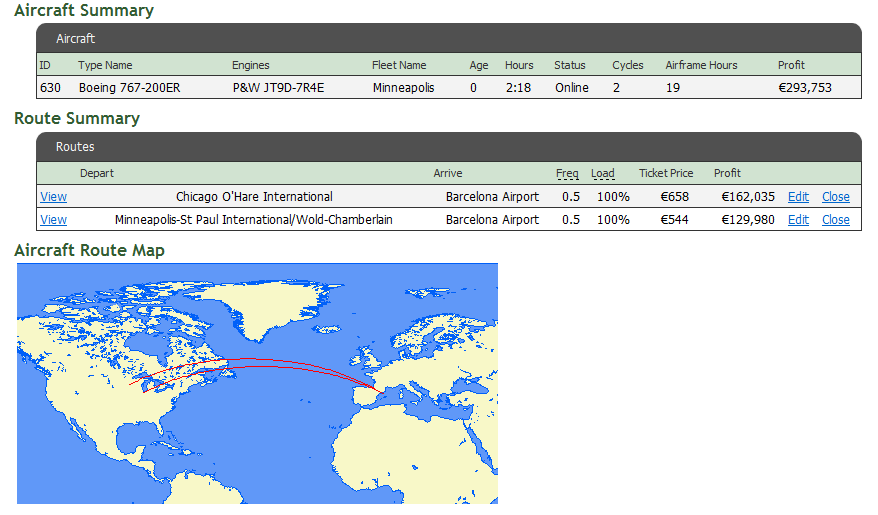Click Chicago O'Hare International departure cell
This screenshot has height=515, width=878.
click(254, 197)
